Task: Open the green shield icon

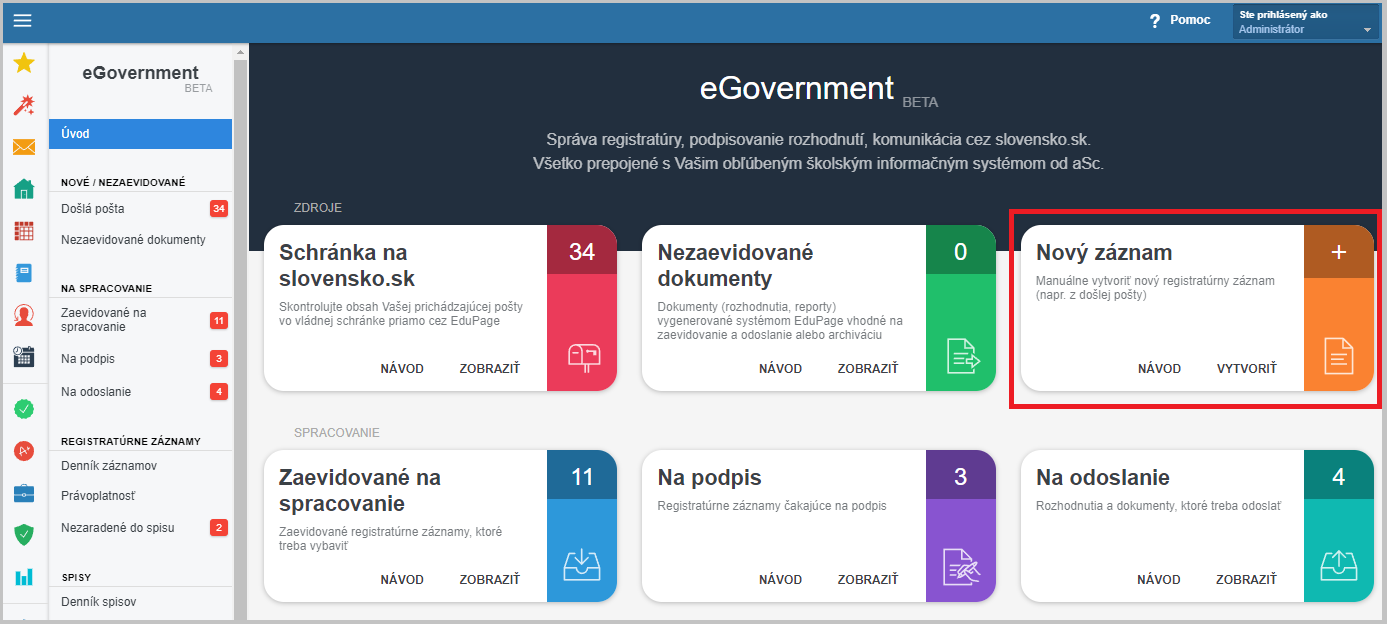Action: pyautogui.click(x=24, y=535)
